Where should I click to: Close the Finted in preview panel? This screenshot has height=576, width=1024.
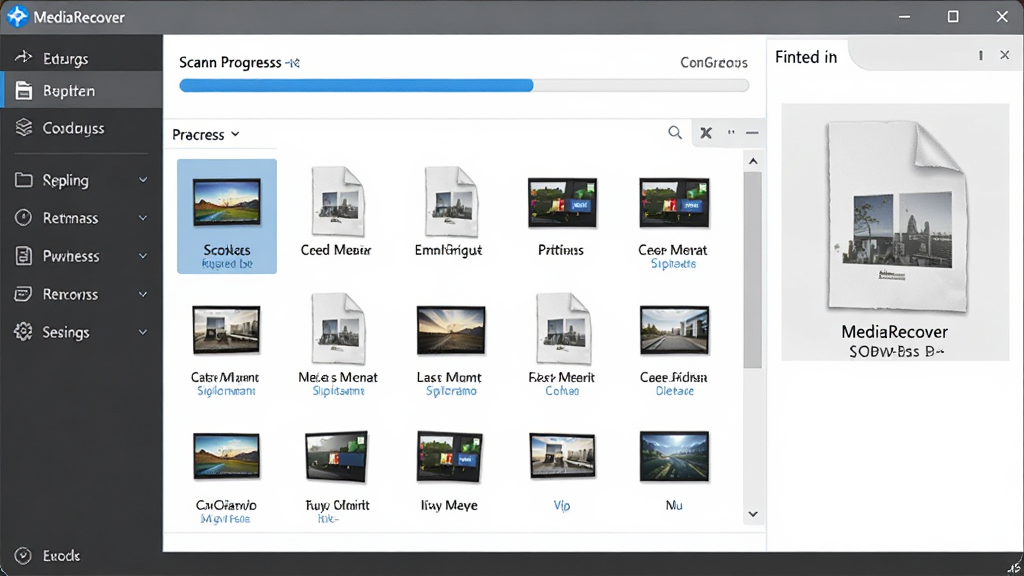[x=1004, y=56]
